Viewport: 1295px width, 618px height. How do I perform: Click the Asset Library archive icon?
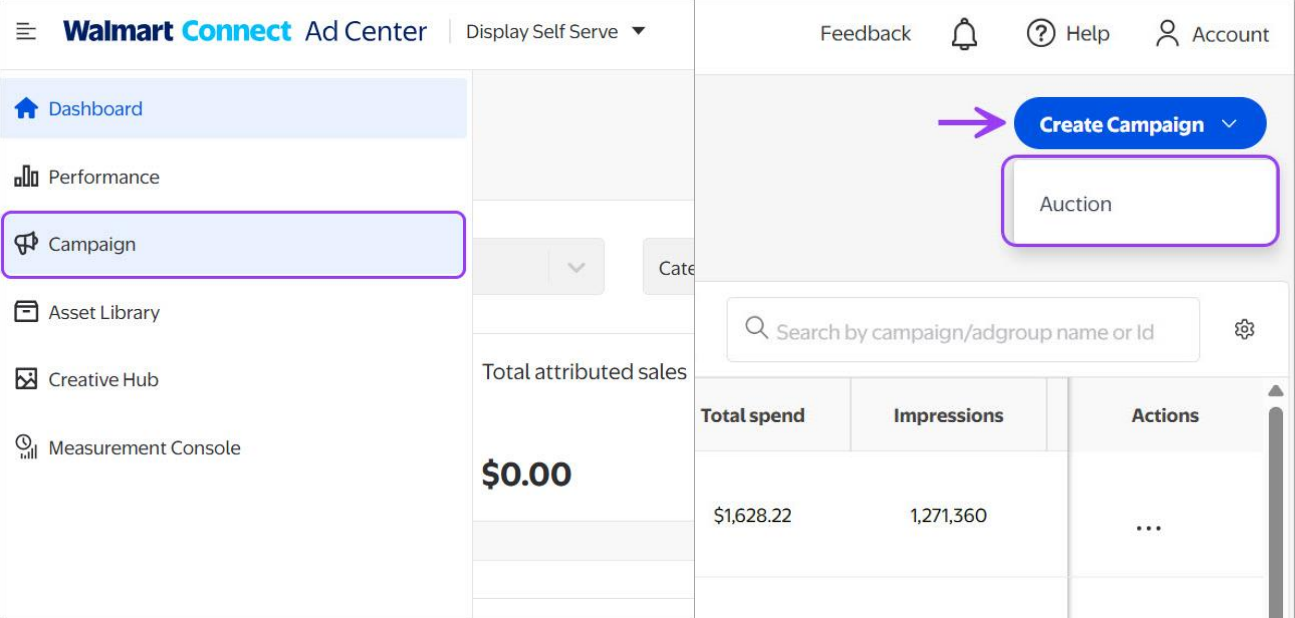pos(26,312)
